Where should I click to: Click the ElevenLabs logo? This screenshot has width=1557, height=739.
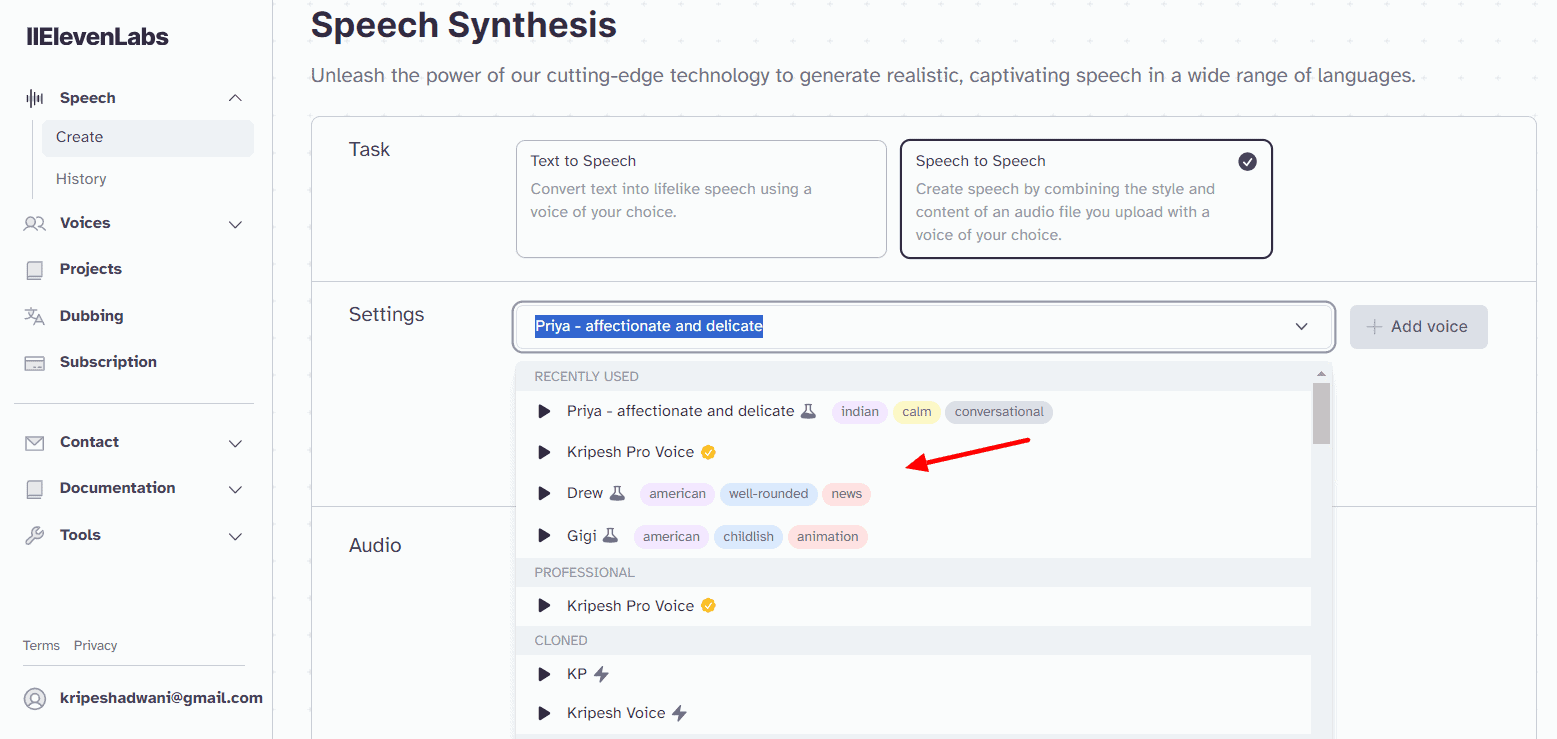[x=98, y=37]
